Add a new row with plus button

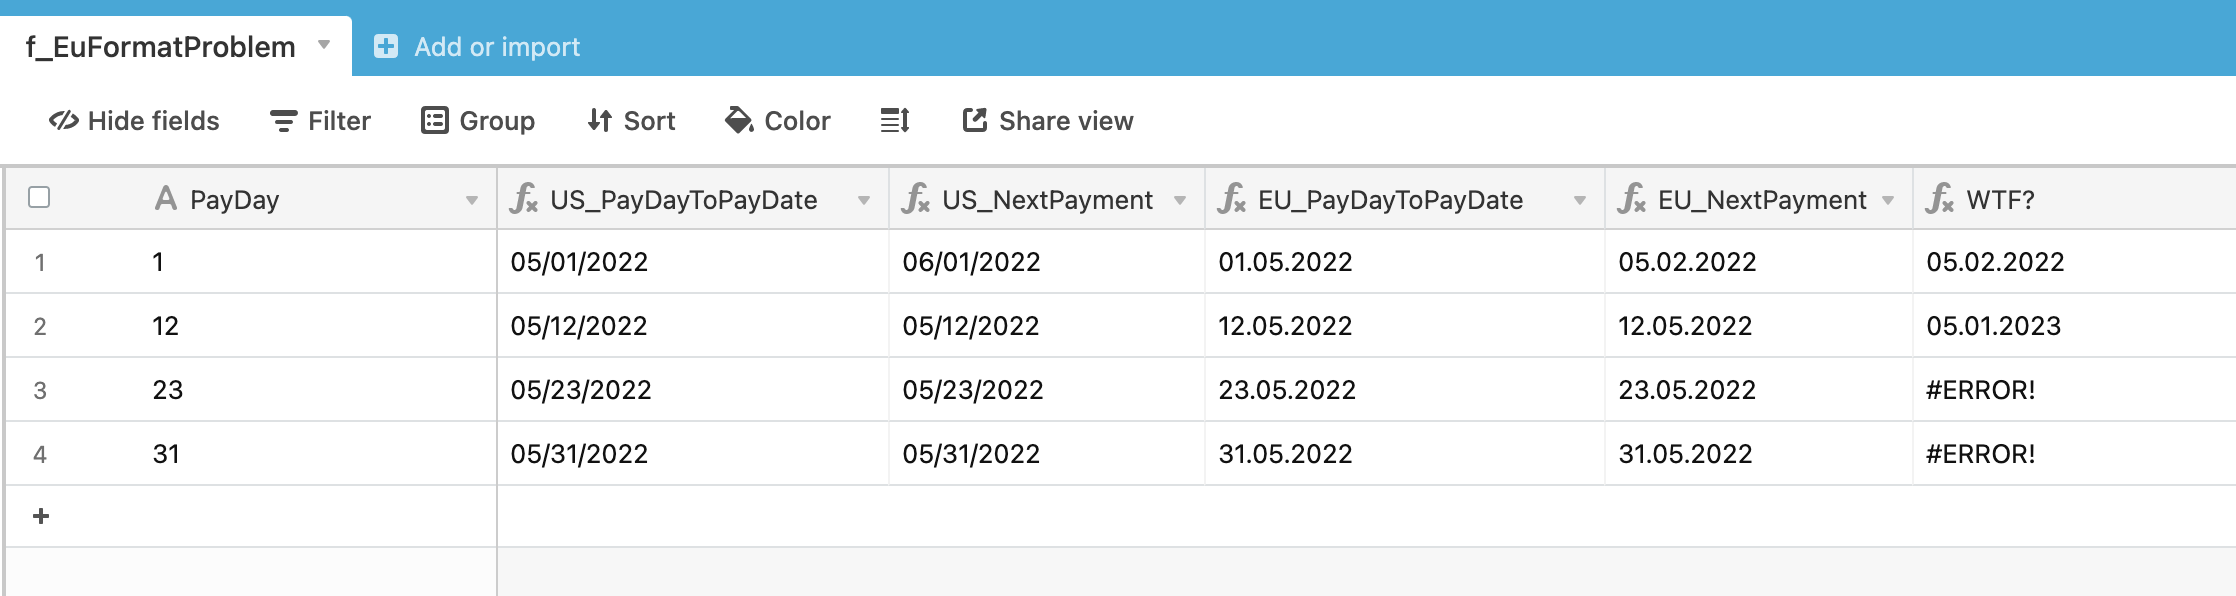[x=41, y=516]
